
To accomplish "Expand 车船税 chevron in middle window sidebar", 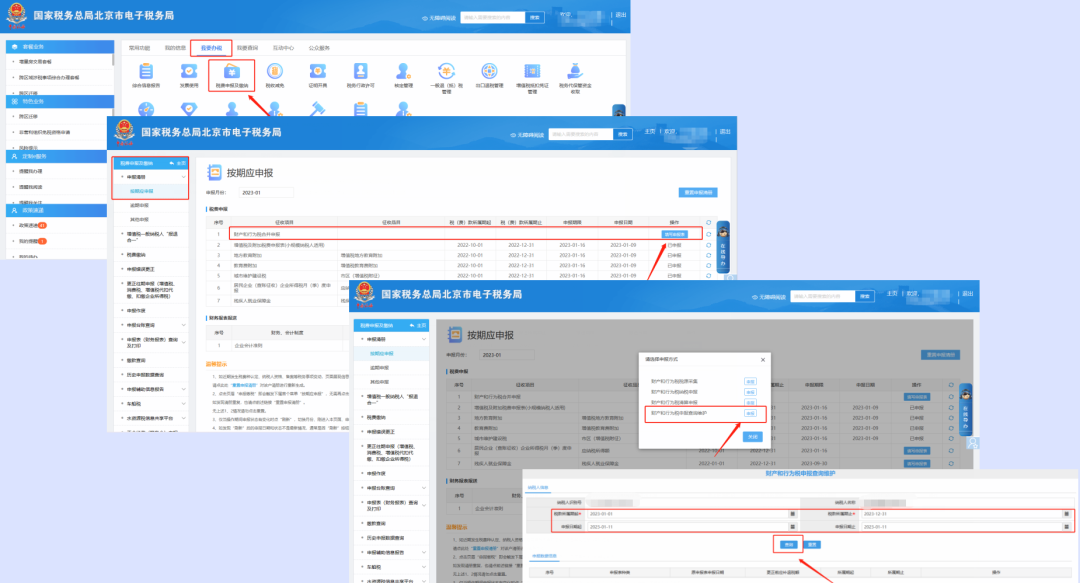I will point(183,404).
